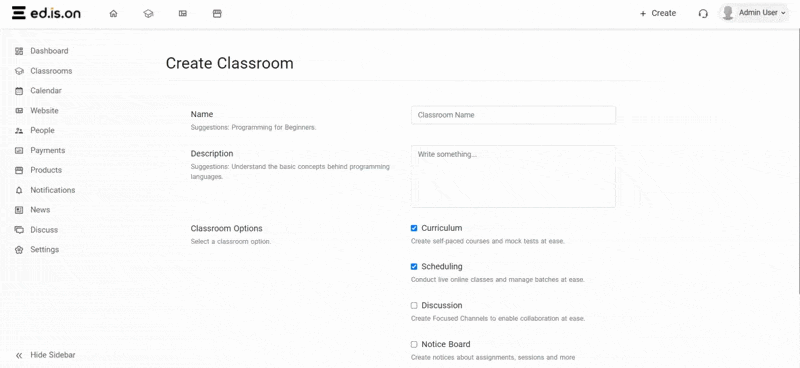Click the Notifications bell icon in sidebar
The width and height of the screenshot is (800, 368).
[x=19, y=190]
